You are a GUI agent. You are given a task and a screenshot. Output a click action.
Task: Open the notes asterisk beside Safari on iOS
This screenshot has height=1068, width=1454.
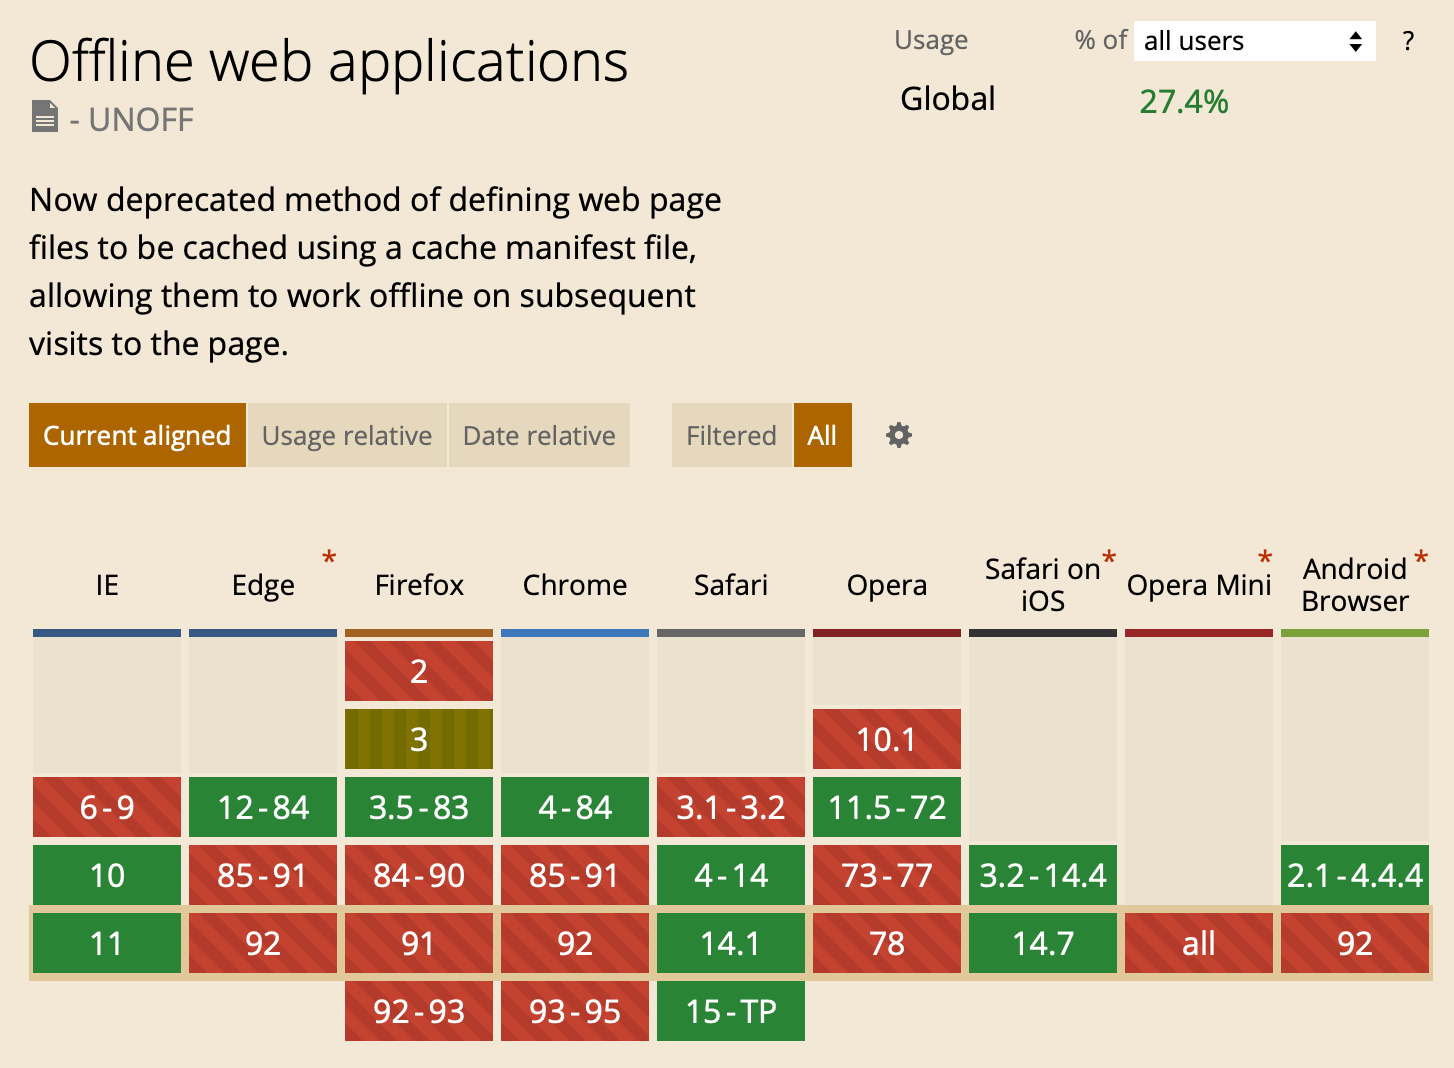coord(1108,558)
